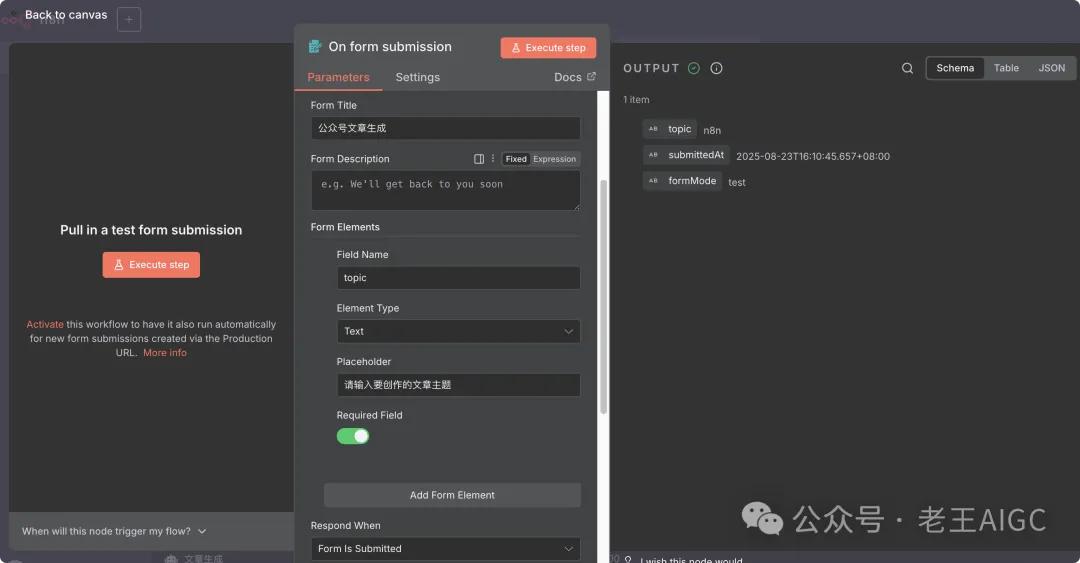Click the submittedAt field pill in output
This screenshot has height=563, width=1080.
(x=686, y=155)
